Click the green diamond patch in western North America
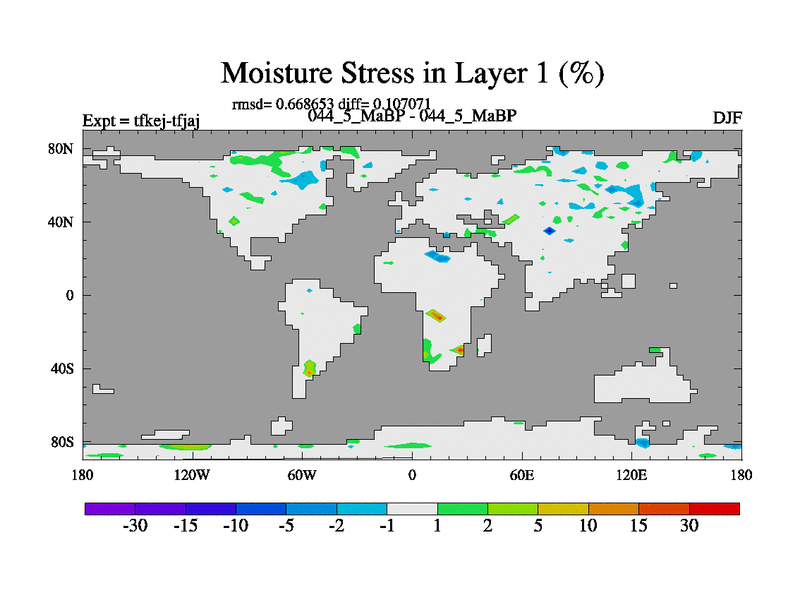The width and height of the screenshot is (800, 600). (x=234, y=221)
